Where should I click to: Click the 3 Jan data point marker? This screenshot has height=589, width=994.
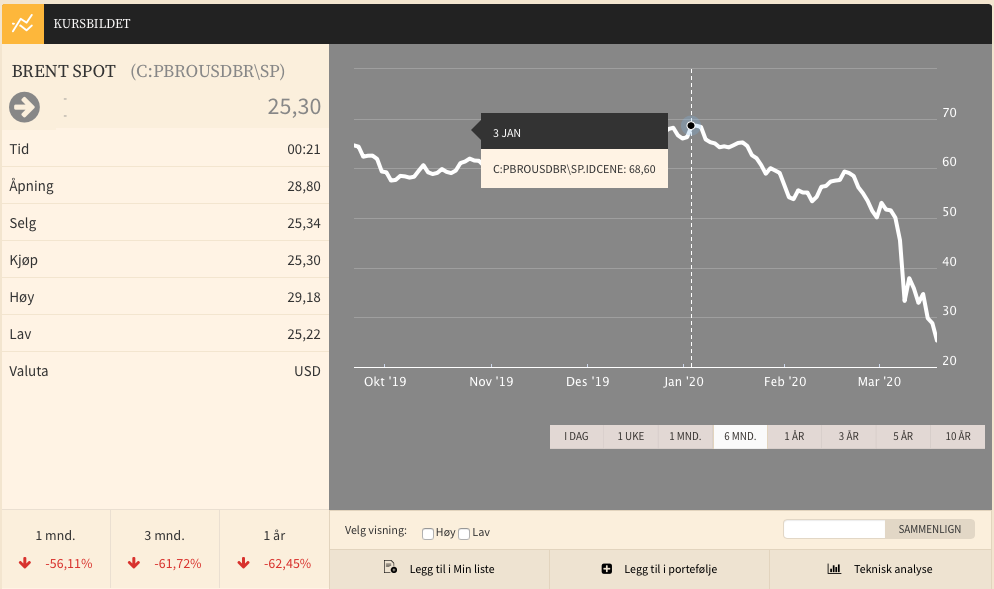click(691, 126)
